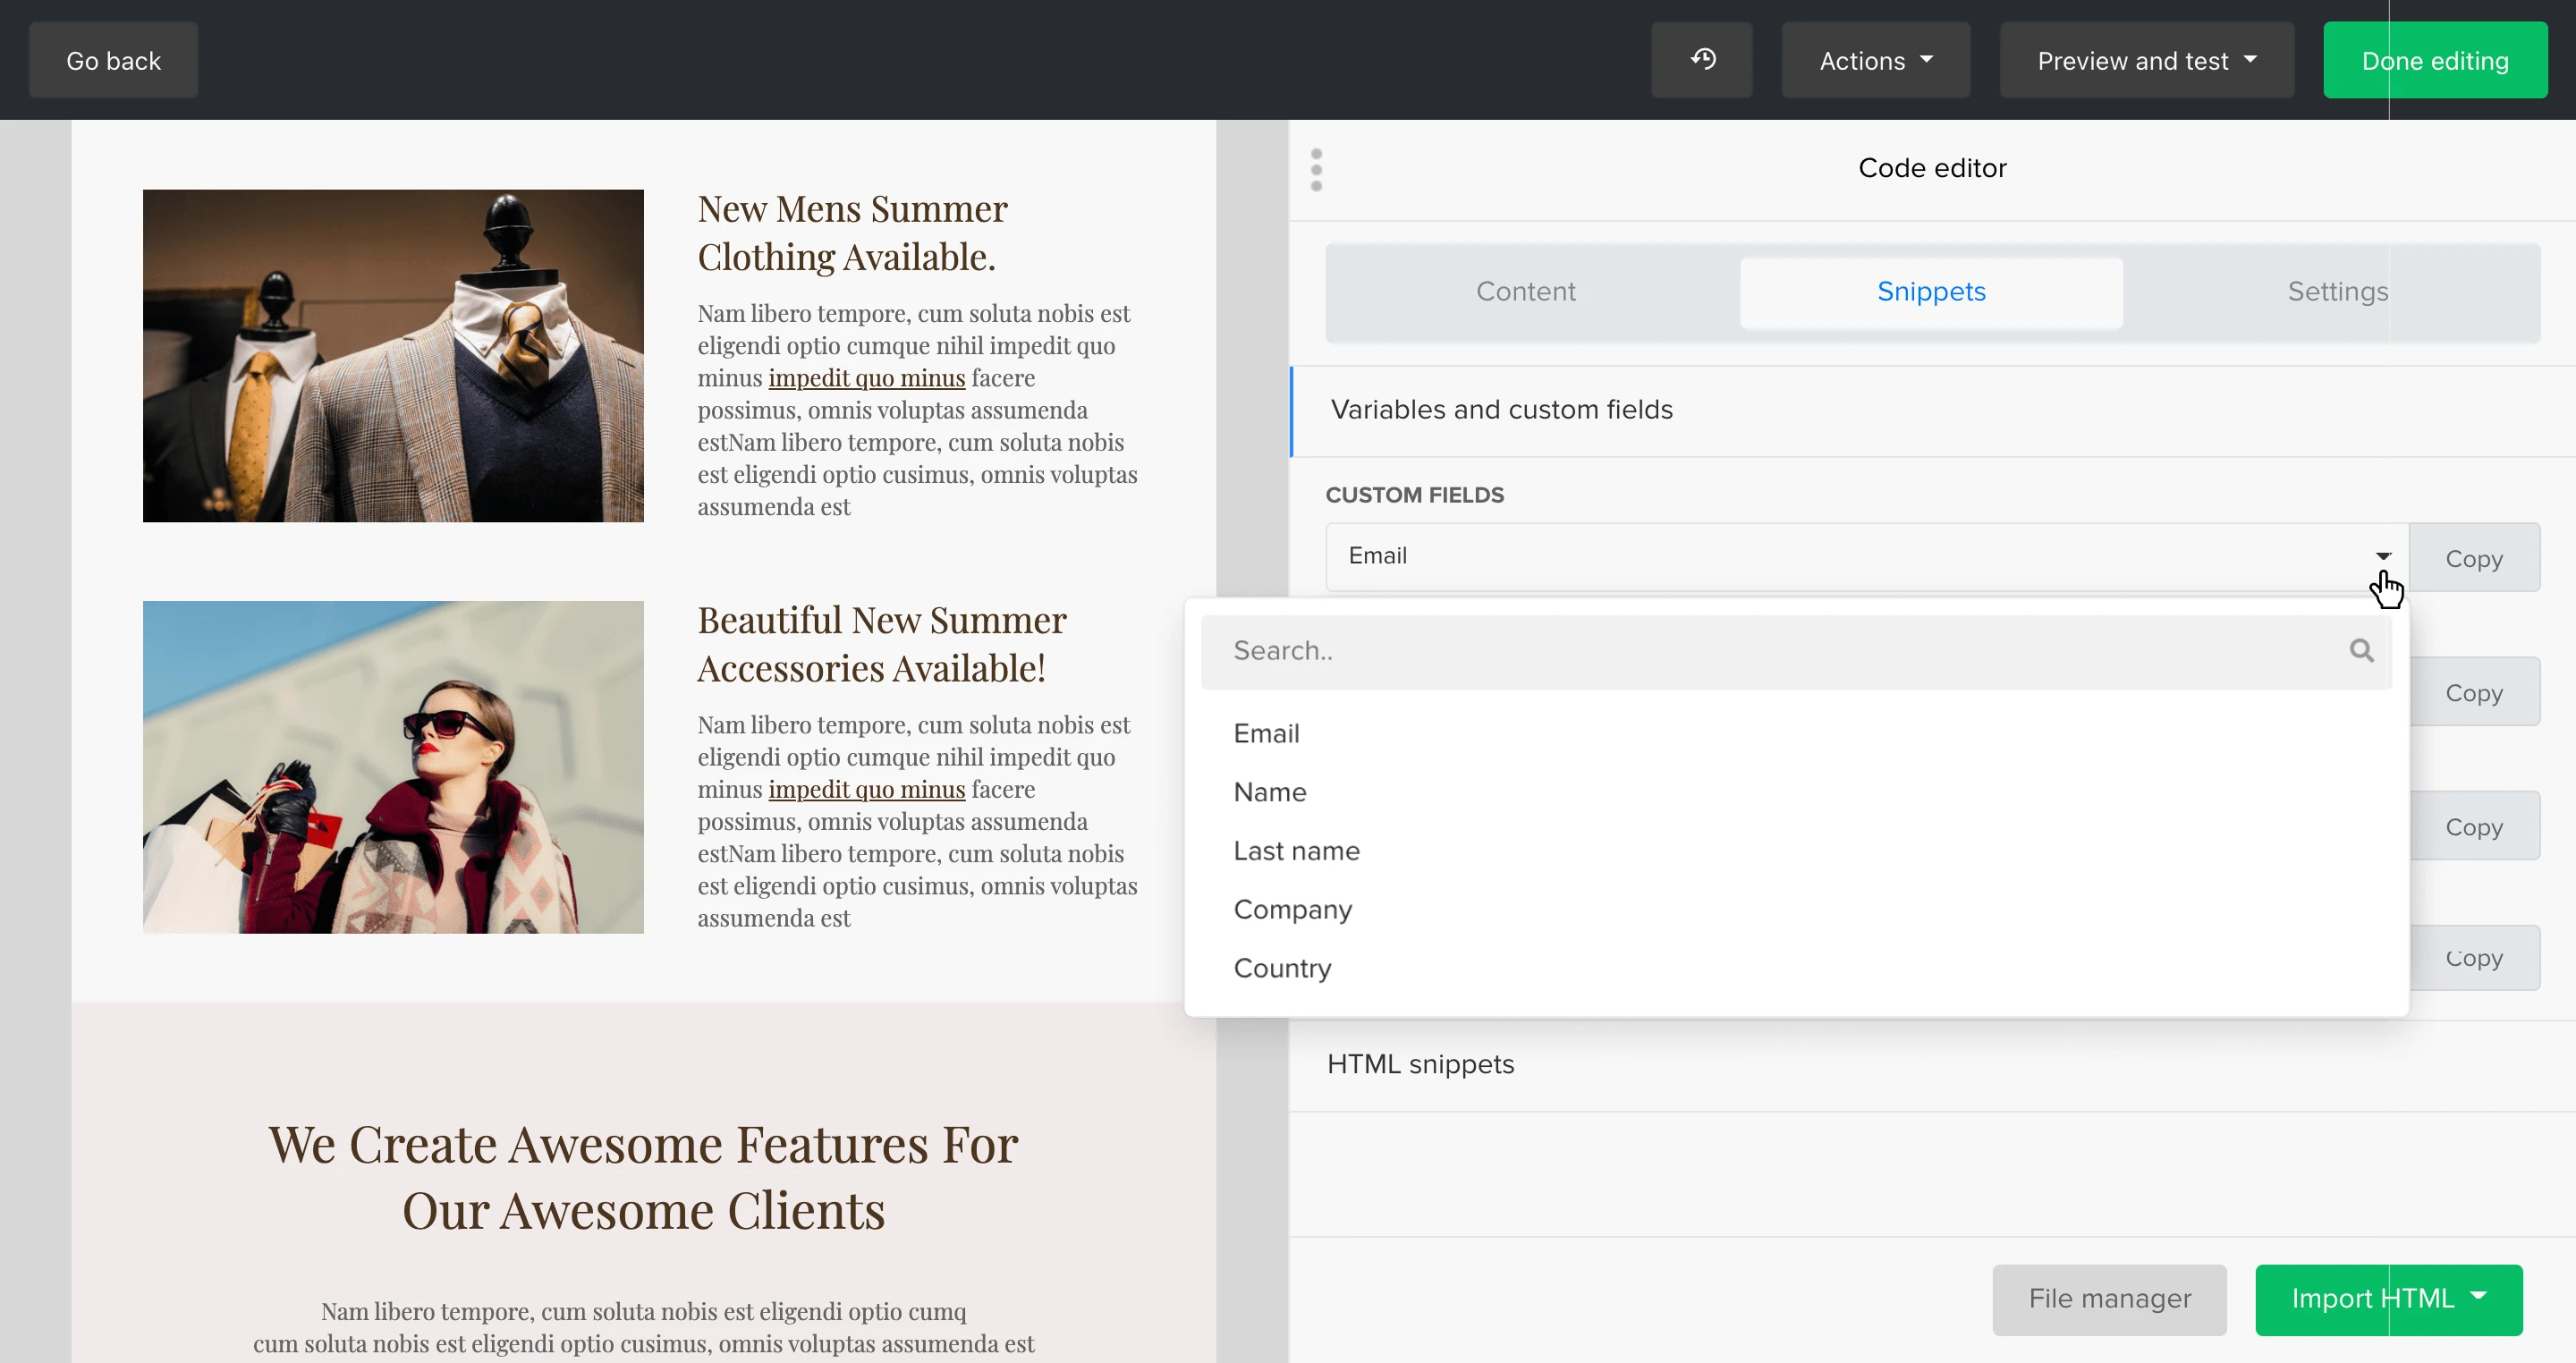This screenshot has width=2576, height=1363.
Task: Open the Actions dropdown menu
Action: tap(1875, 61)
